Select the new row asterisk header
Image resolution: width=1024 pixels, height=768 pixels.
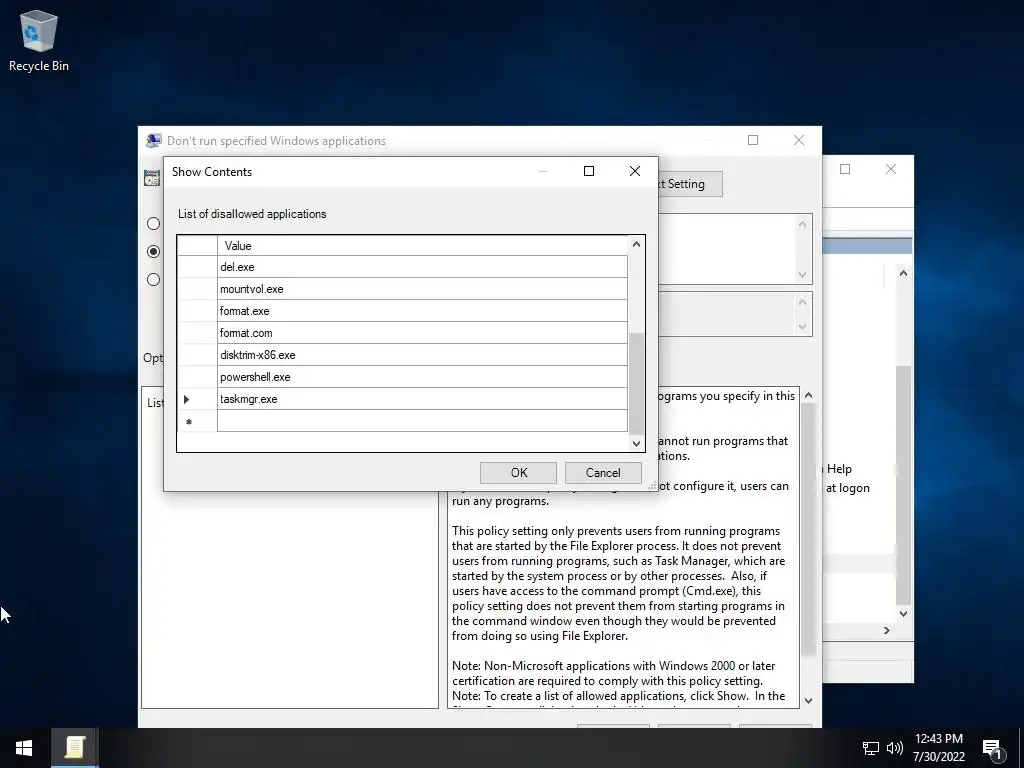[197, 421]
